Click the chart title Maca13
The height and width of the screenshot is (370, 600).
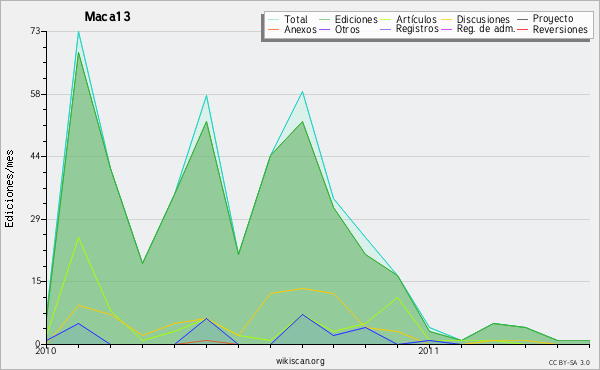tap(108, 16)
